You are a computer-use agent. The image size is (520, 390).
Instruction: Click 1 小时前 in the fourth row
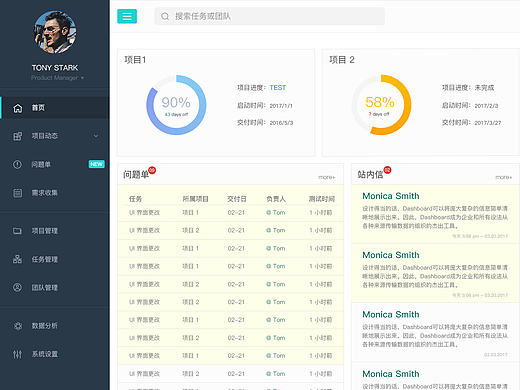[x=321, y=266]
